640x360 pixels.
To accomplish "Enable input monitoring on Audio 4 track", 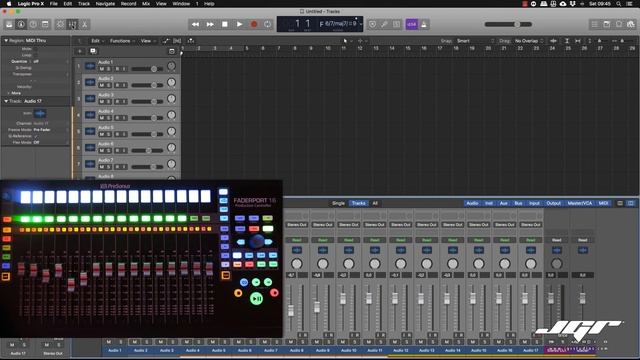I will tap(124, 118).
